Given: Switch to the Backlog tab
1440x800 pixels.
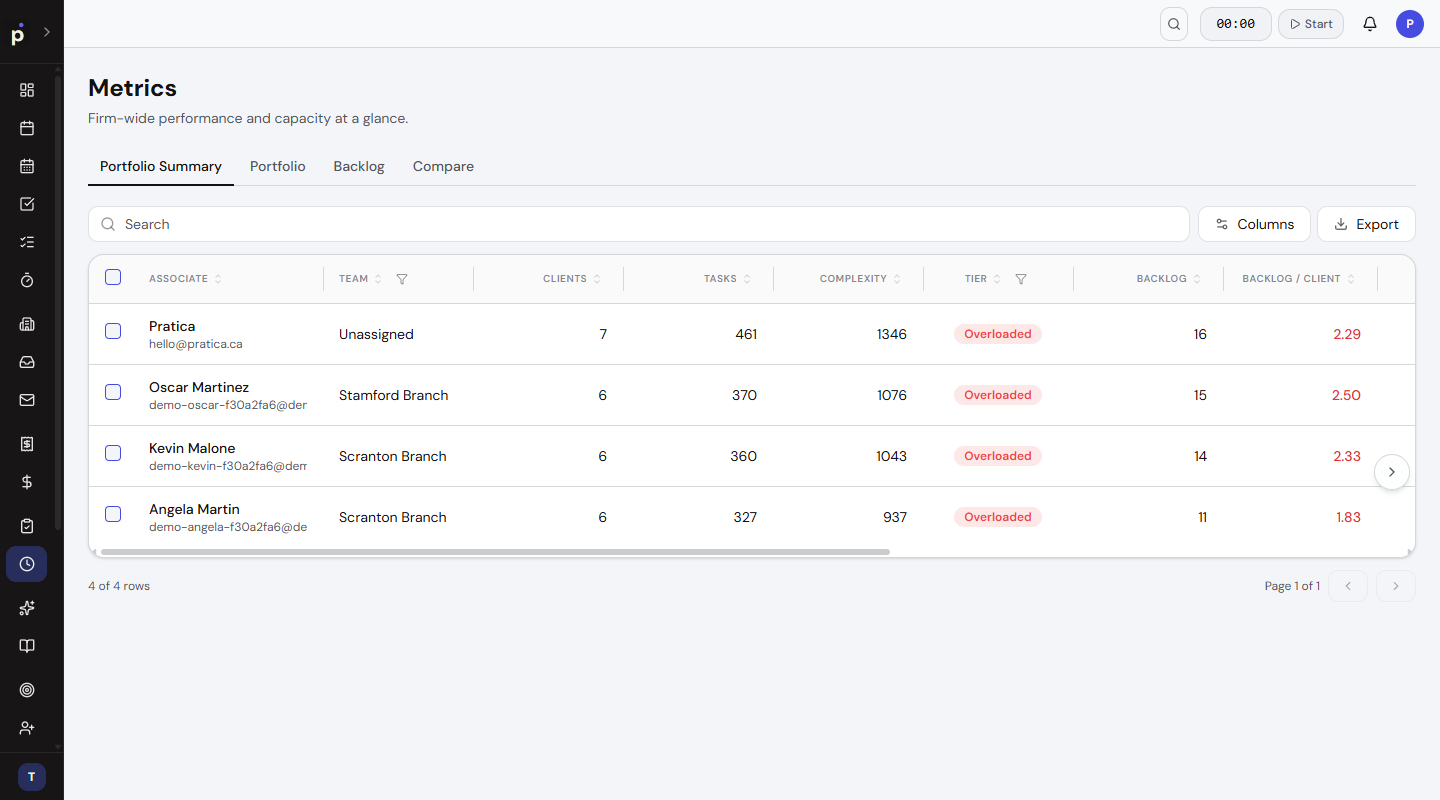Looking at the screenshot, I should pyautogui.click(x=359, y=166).
